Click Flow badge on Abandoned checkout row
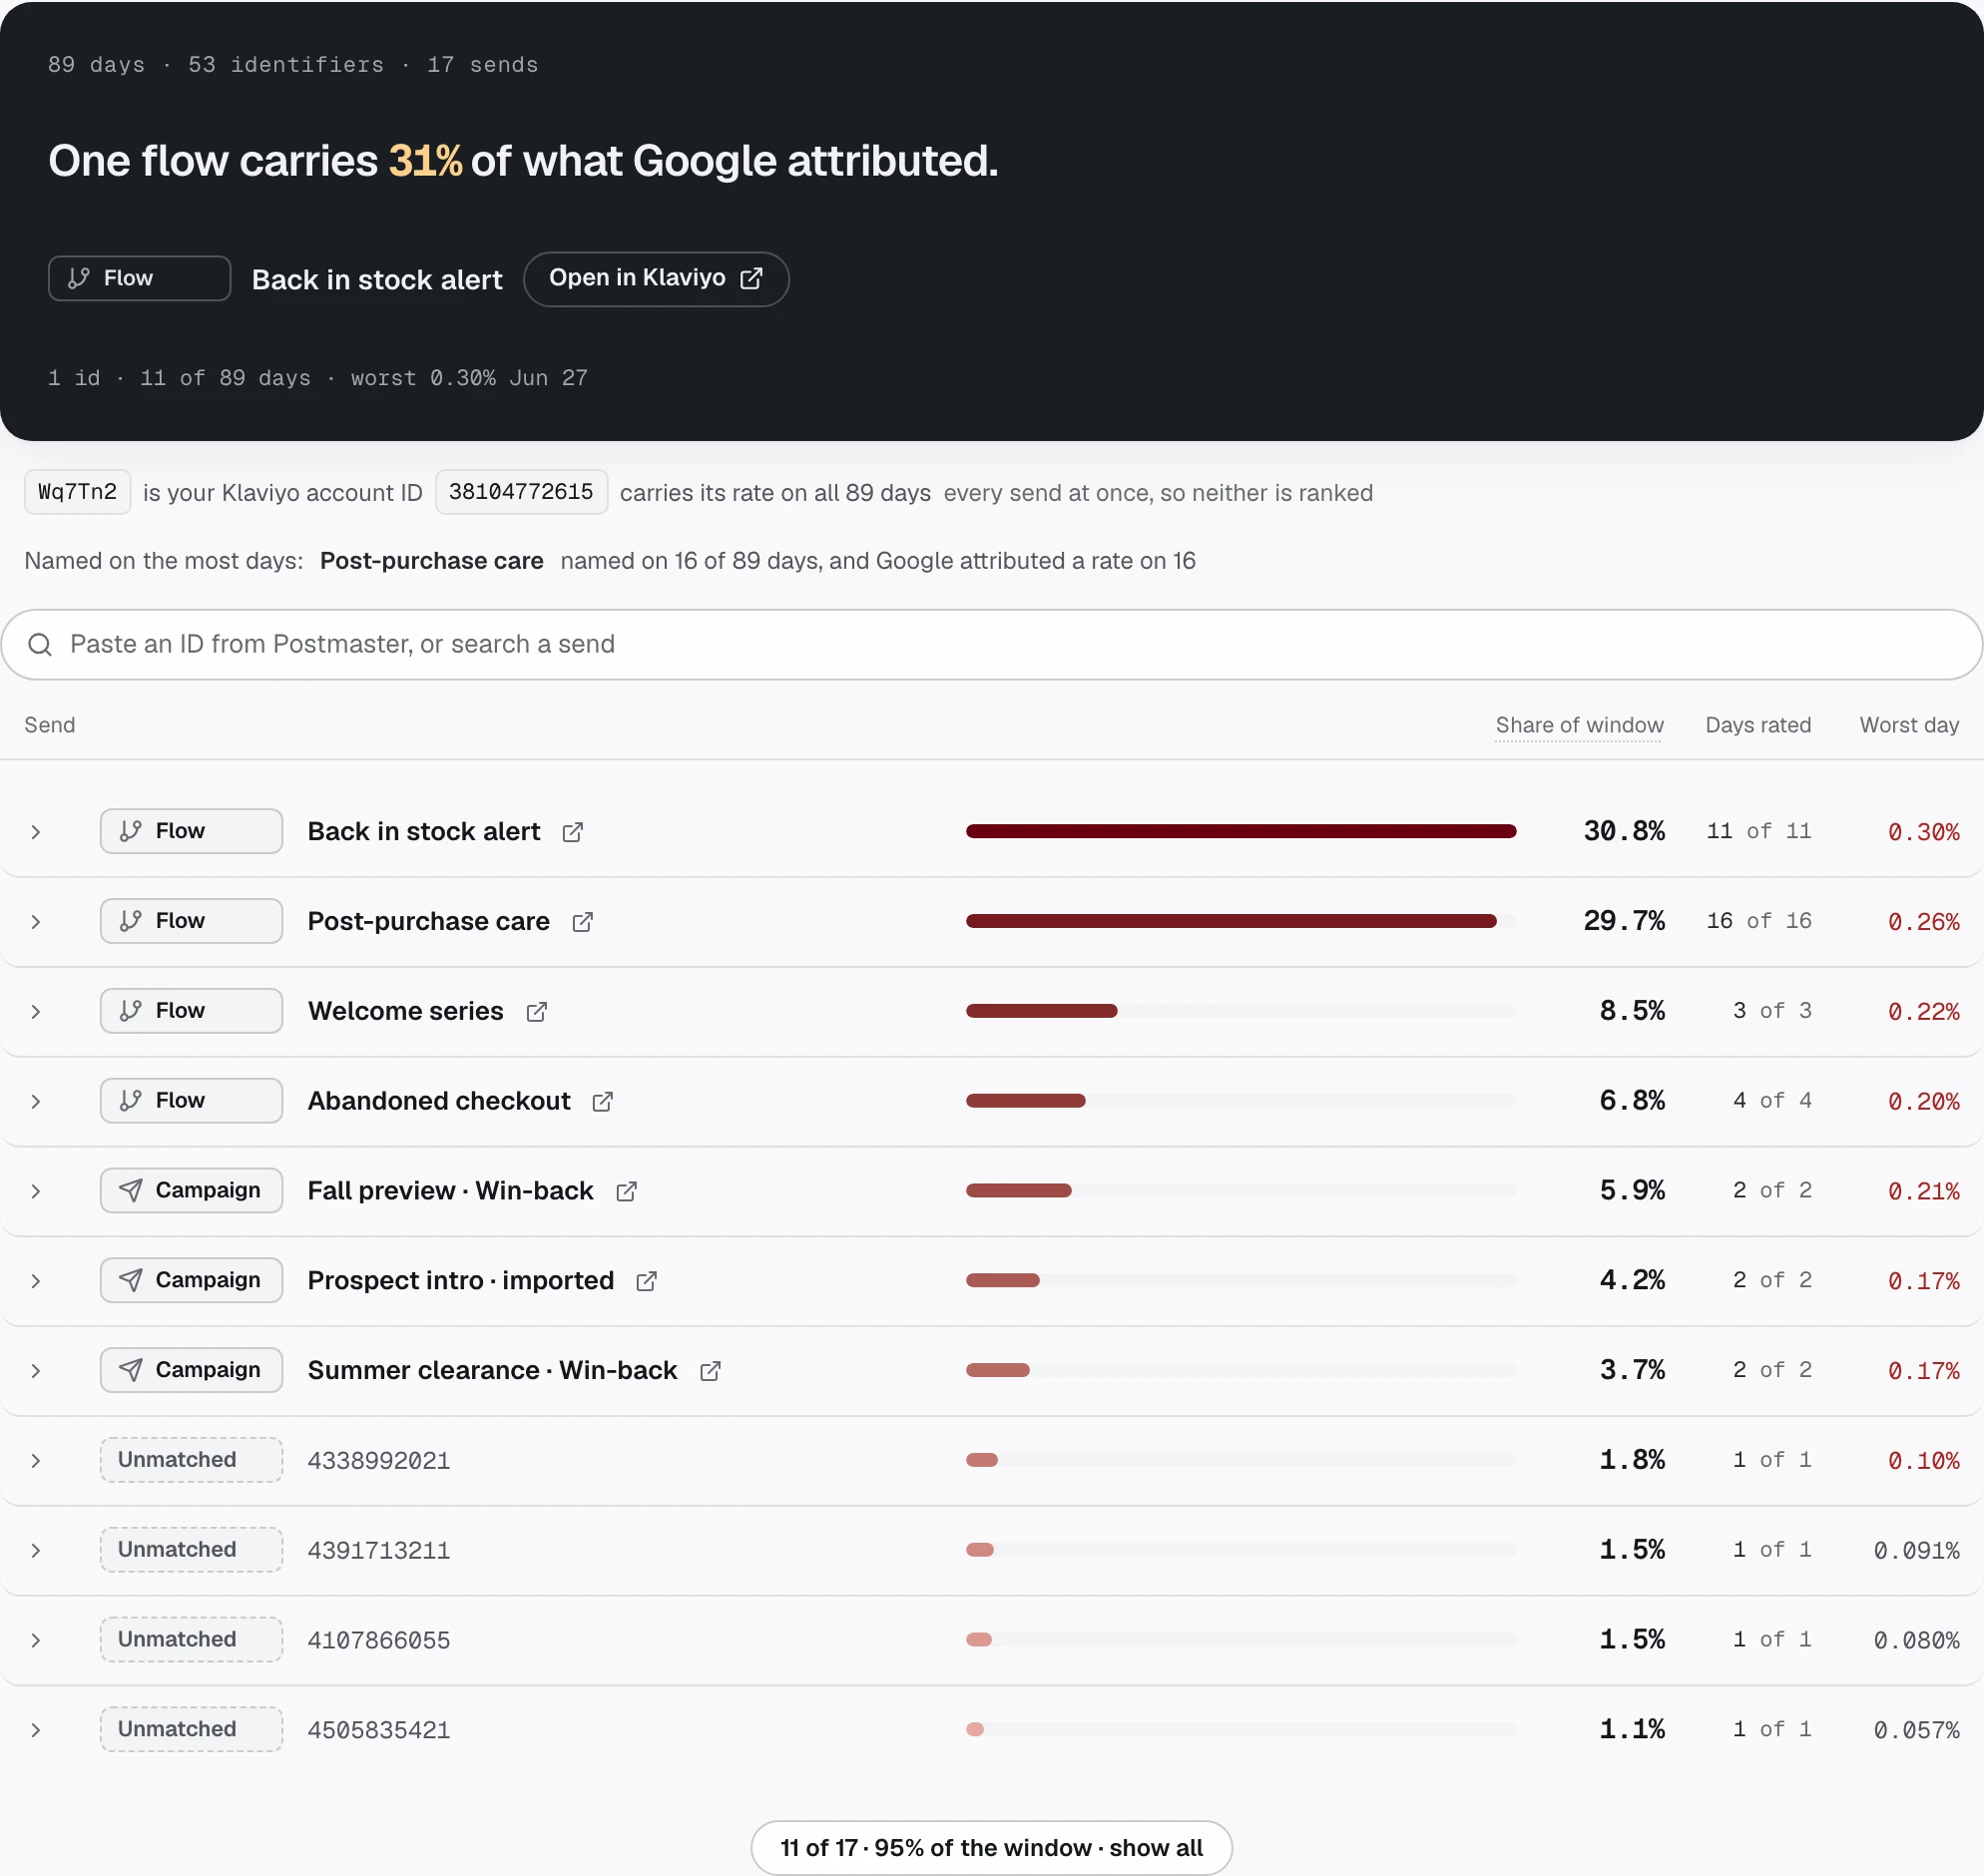The height and width of the screenshot is (1876, 1984). click(x=191, y=1101)
